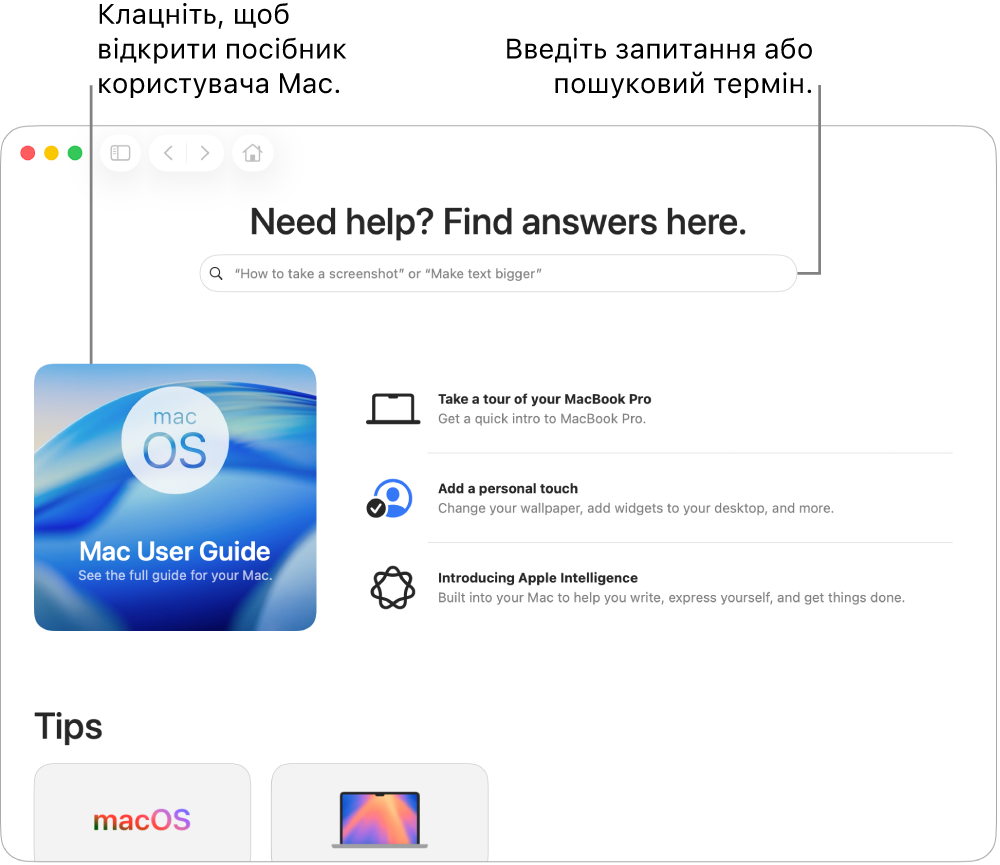
Task: Click the magnifying glass search icon
Action: point(216,274)
